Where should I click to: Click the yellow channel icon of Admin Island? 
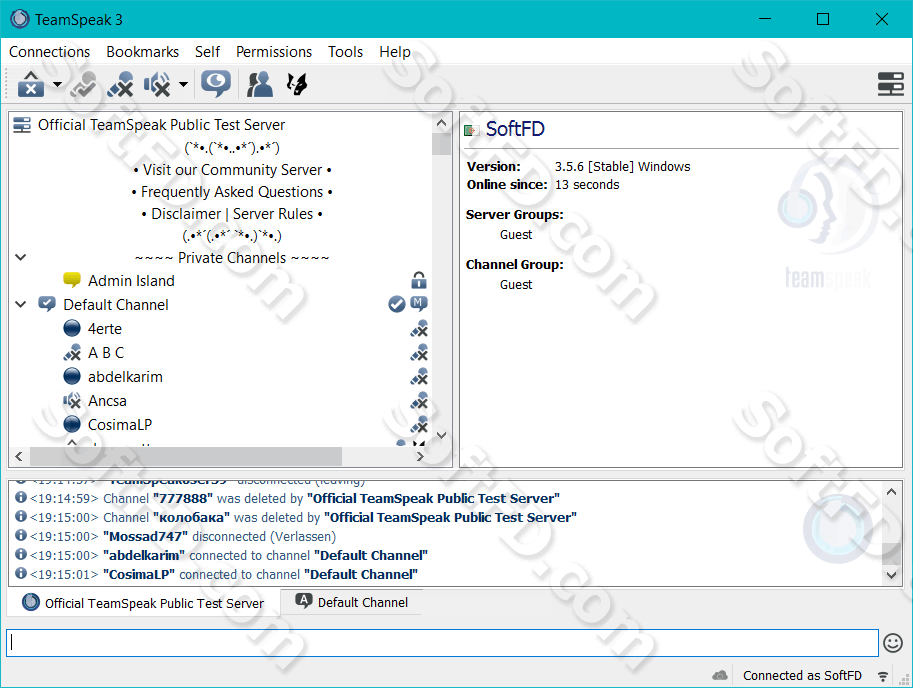(x=72, y=280)
